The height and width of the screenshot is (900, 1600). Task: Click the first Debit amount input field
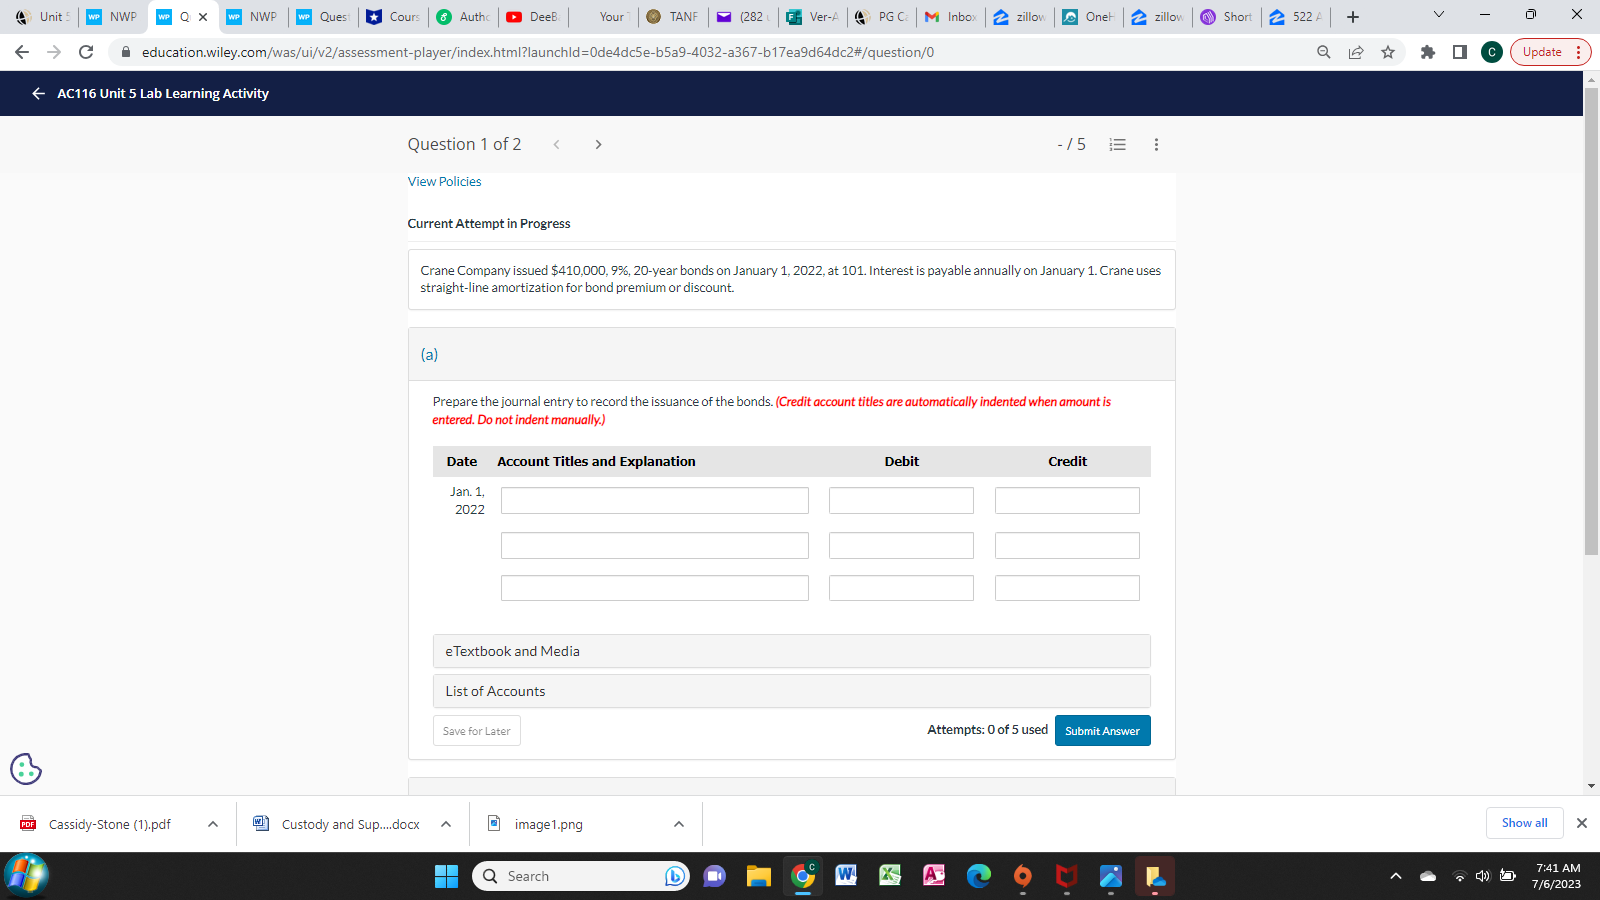click(x=900, y=500)
